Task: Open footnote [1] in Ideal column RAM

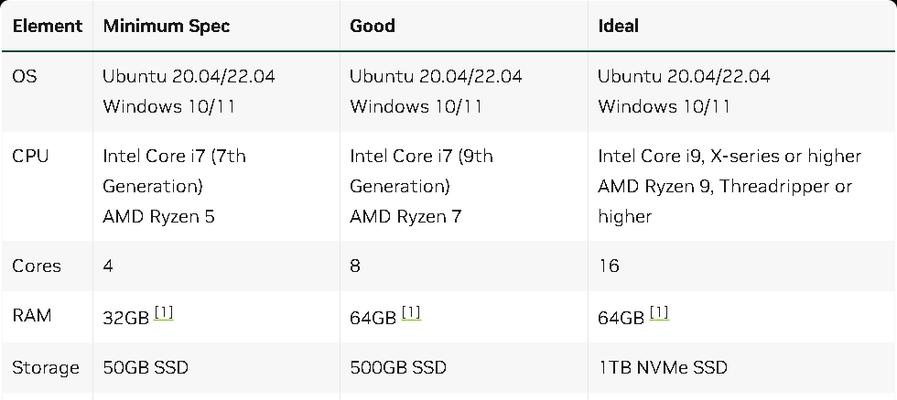Action: [x=660, y=314]
